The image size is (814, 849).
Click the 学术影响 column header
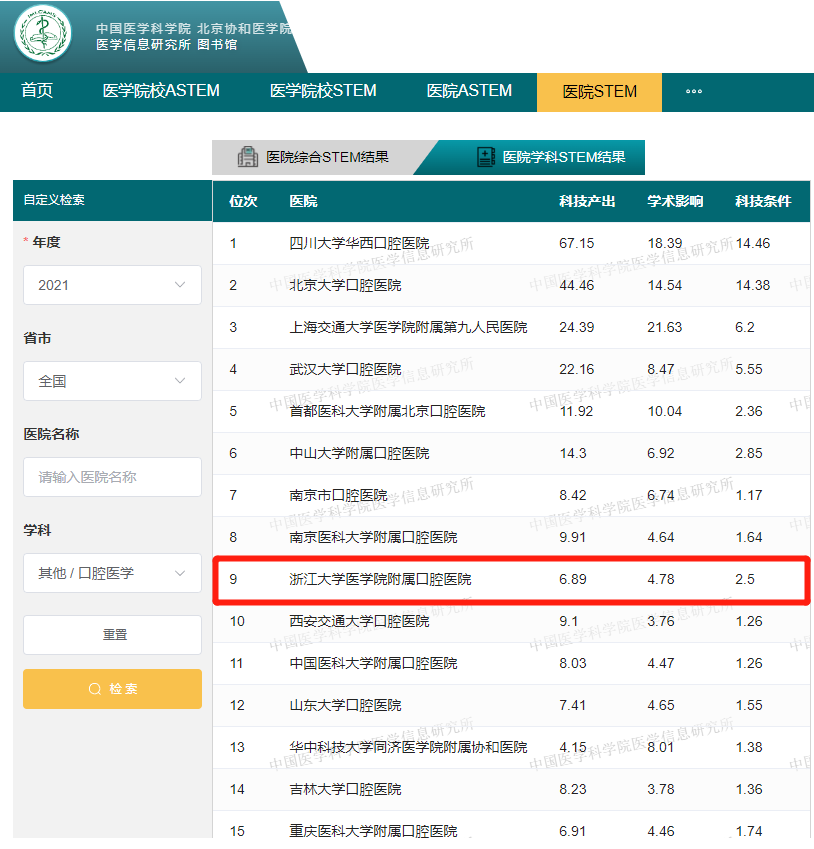pos(675,201)
